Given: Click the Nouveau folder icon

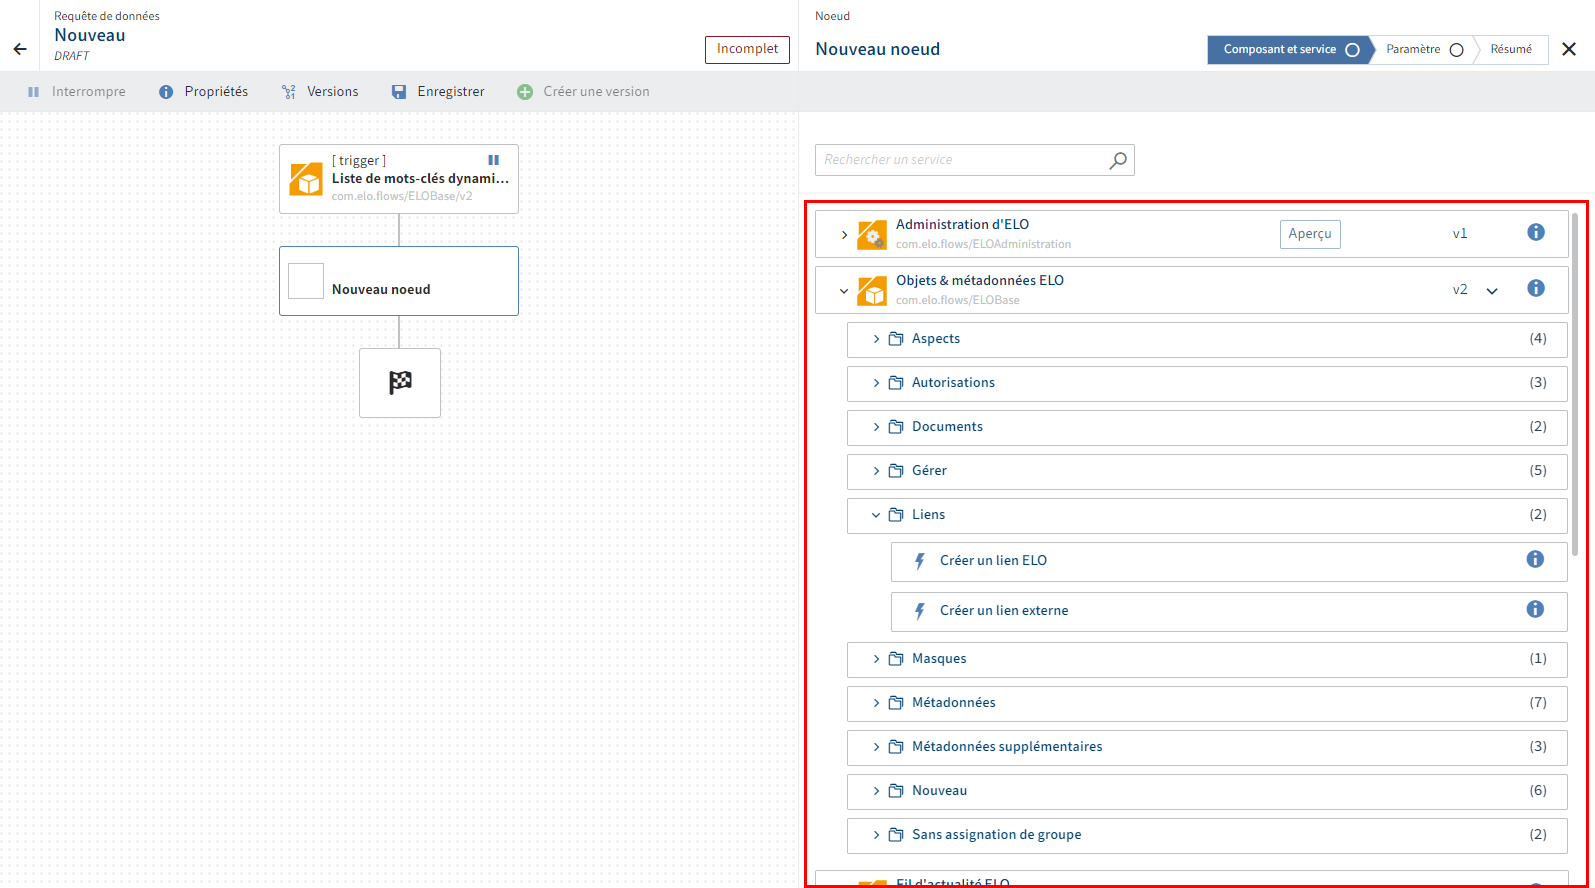Looking at the screenshot, I should pos(896,791).
